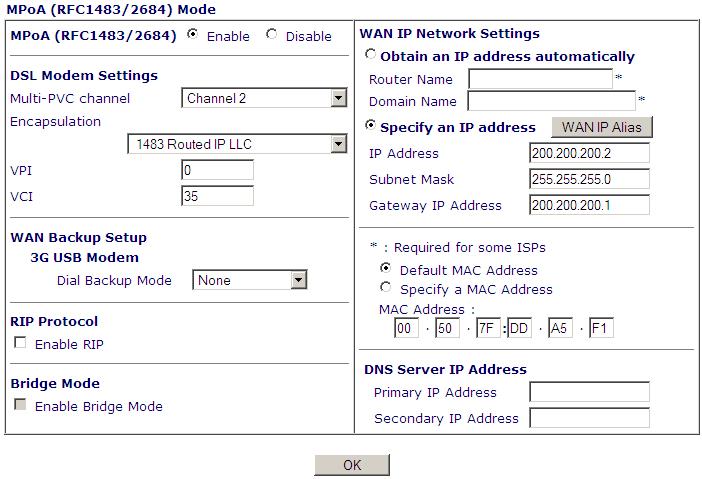Click the Router Name text field

click(540, 79)
